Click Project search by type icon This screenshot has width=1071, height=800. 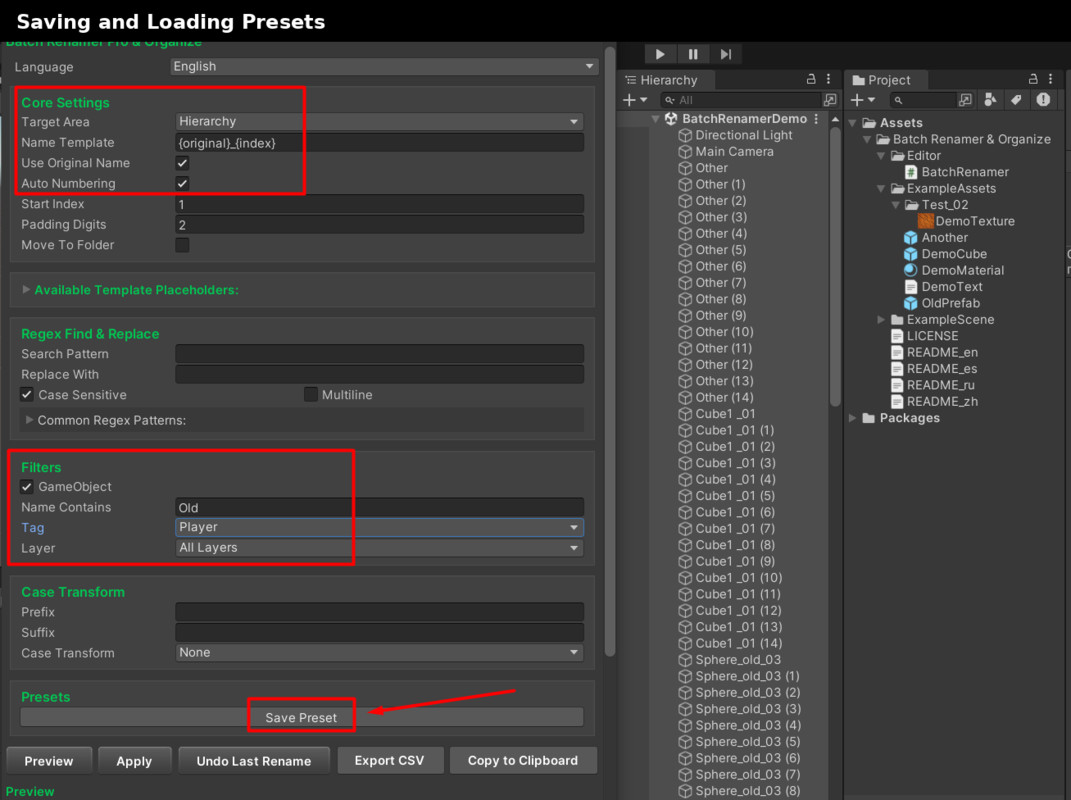tap(965, 100)
